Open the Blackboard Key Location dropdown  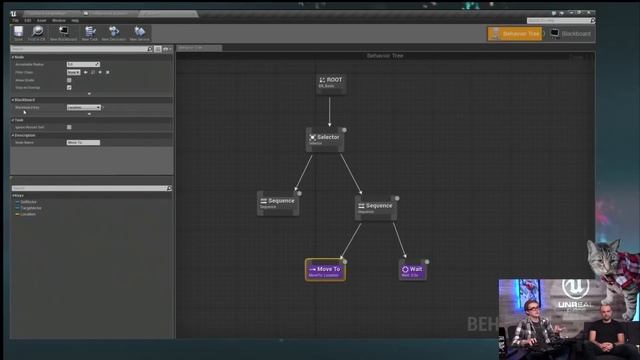pyautogui.click(x=84, y=107)
